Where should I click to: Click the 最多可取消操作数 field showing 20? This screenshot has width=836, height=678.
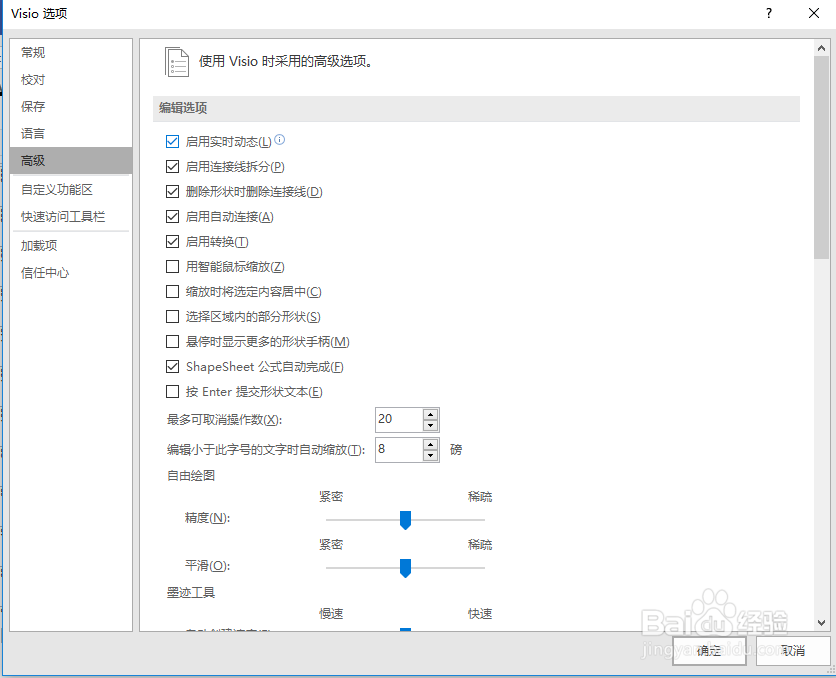[x=399, y=419]
